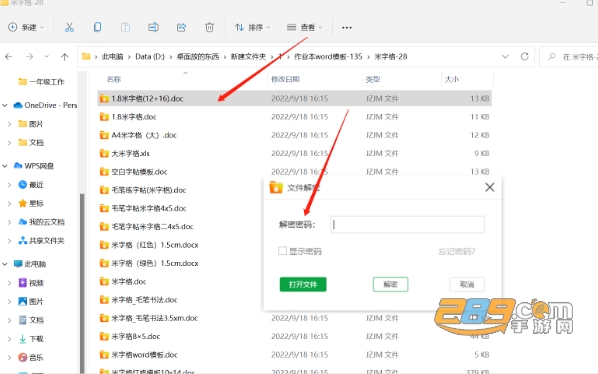This screenshot has height=374, width=598.
Task: Sort by the 修改日期 column header
Action: (285, 79)
